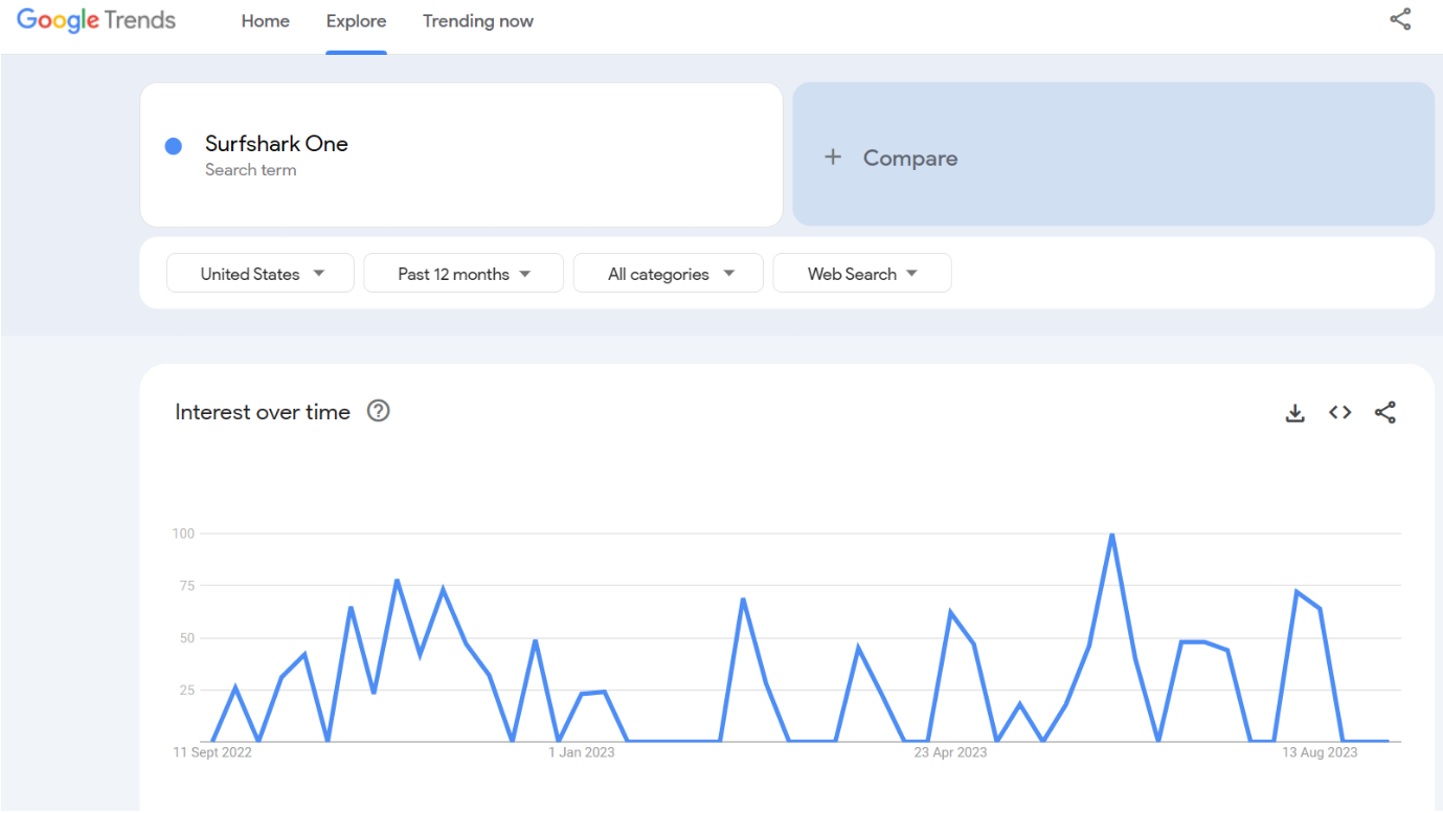Click the 100 peak point on the chart line
Image resolution: width=1443 pixels, height=813 pixels.
[x=1112, y=535]
